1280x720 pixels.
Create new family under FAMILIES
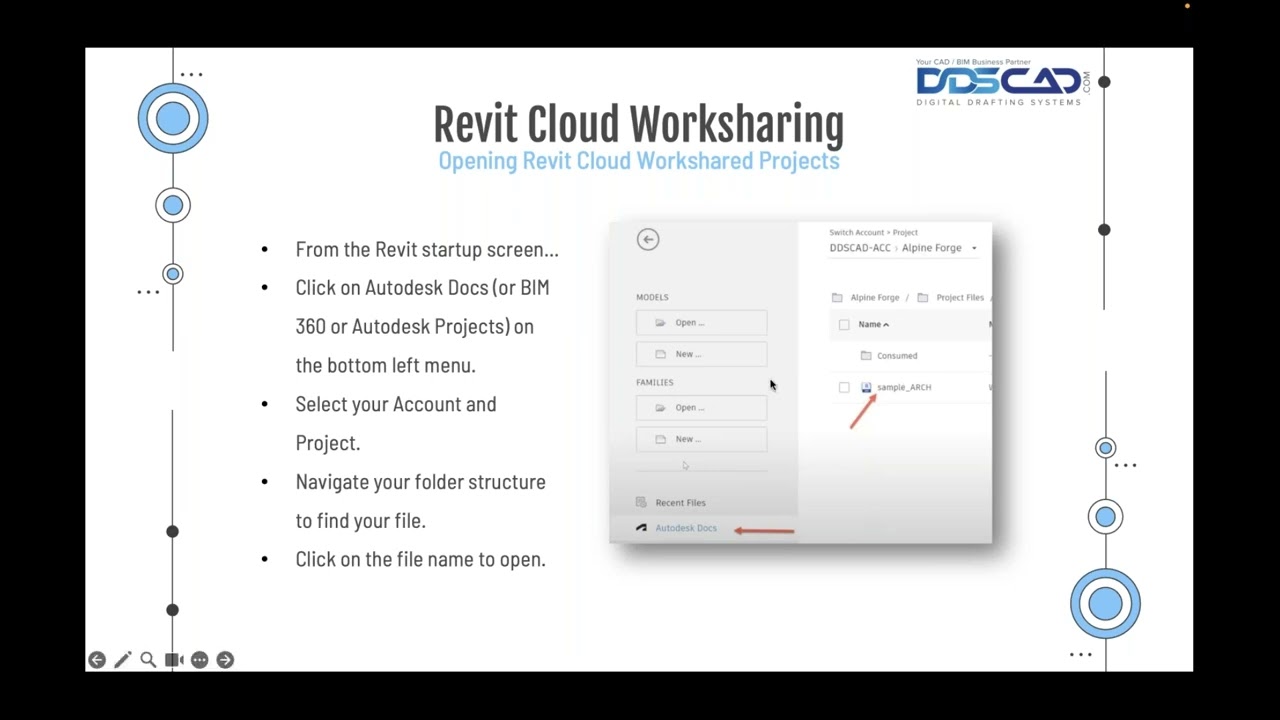[701, 439]
